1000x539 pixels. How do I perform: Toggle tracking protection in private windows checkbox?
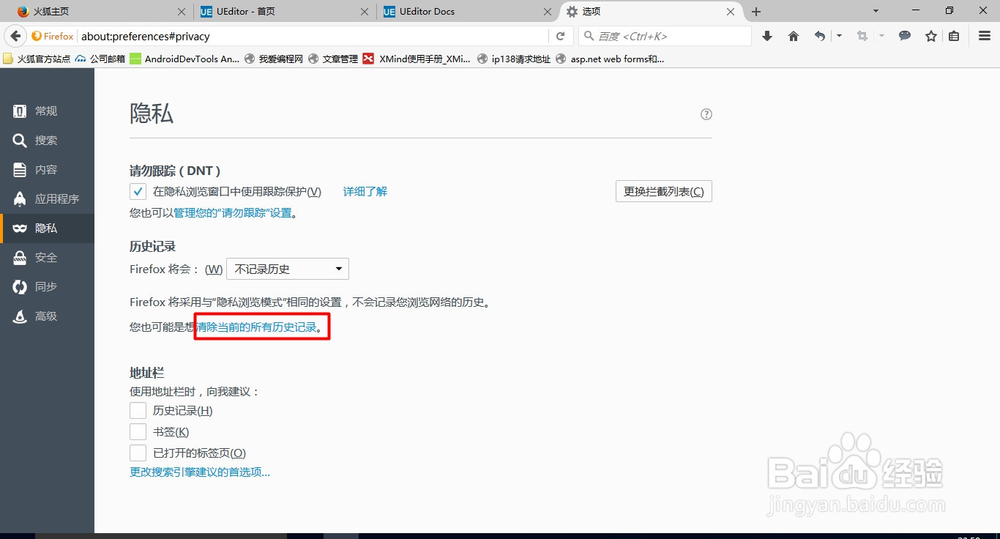pos(138,191)
